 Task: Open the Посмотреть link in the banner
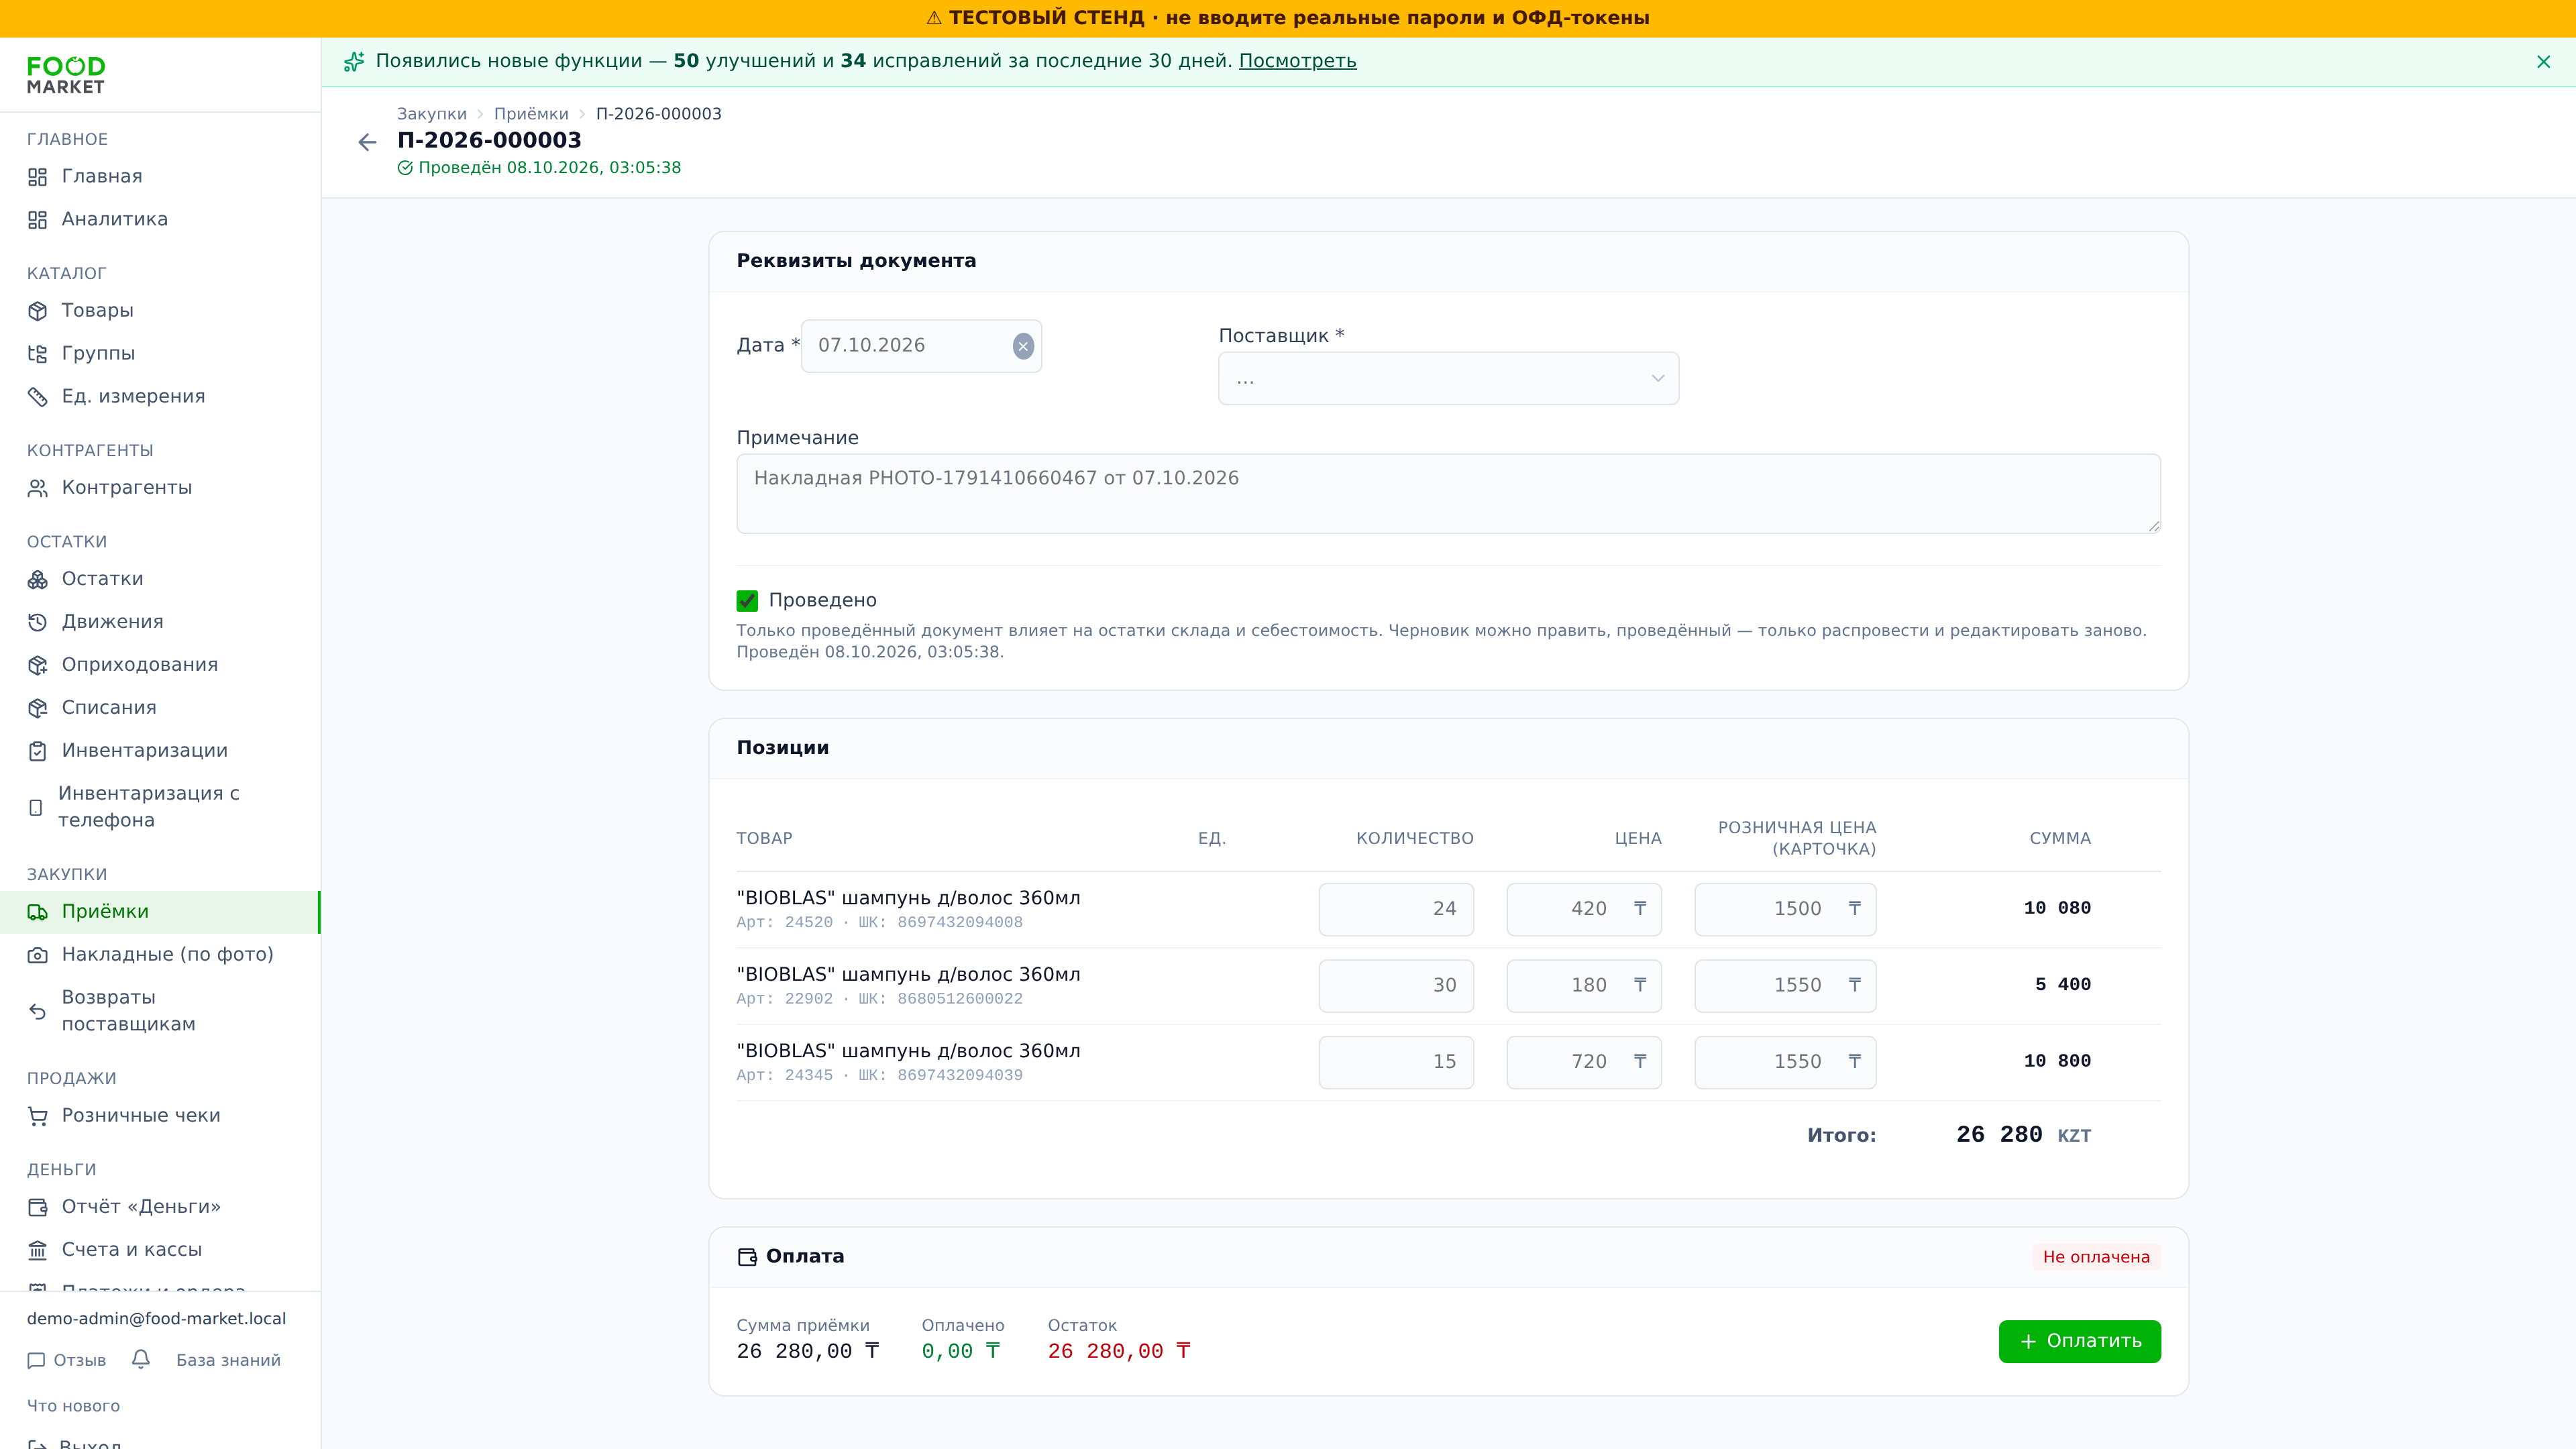1297,61
